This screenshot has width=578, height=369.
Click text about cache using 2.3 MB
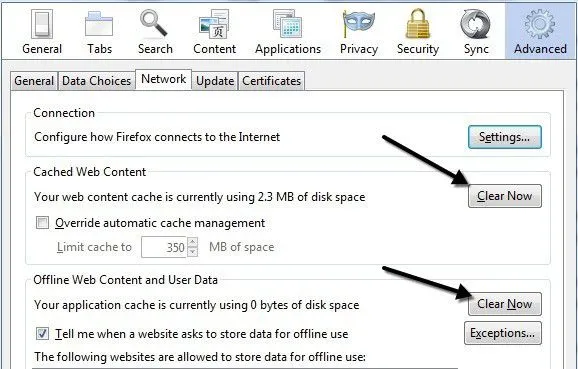click(x=199, y=197)
